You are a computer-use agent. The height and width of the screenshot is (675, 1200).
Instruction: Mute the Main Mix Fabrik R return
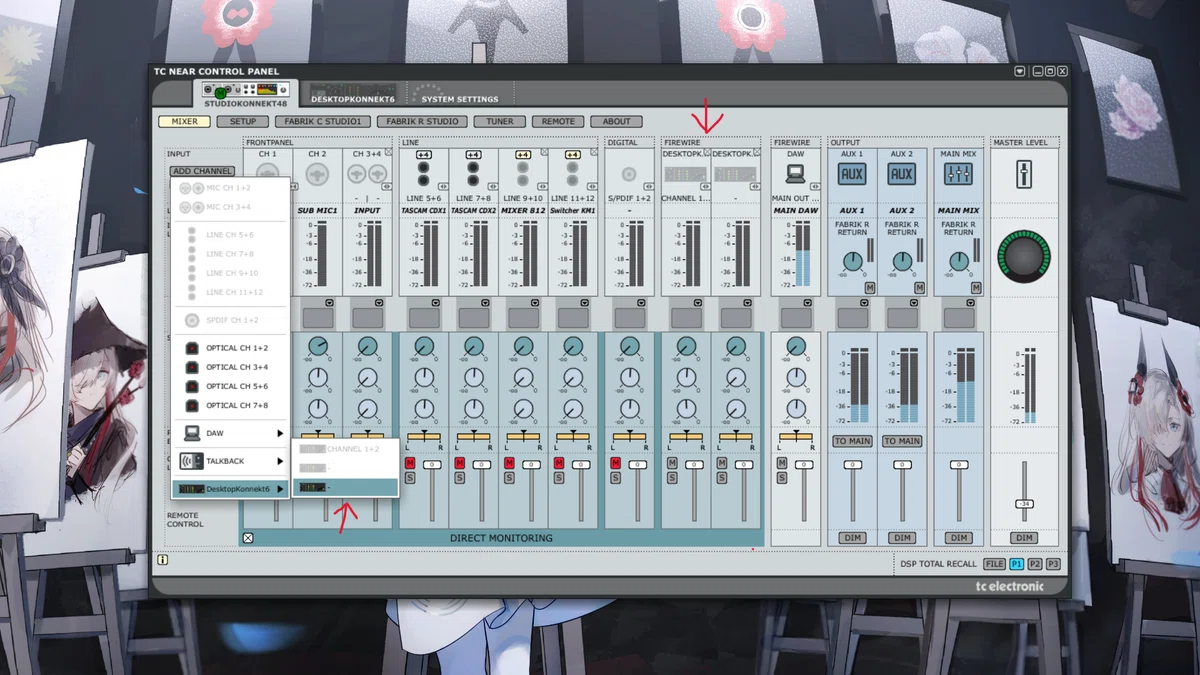pos(976,288)
